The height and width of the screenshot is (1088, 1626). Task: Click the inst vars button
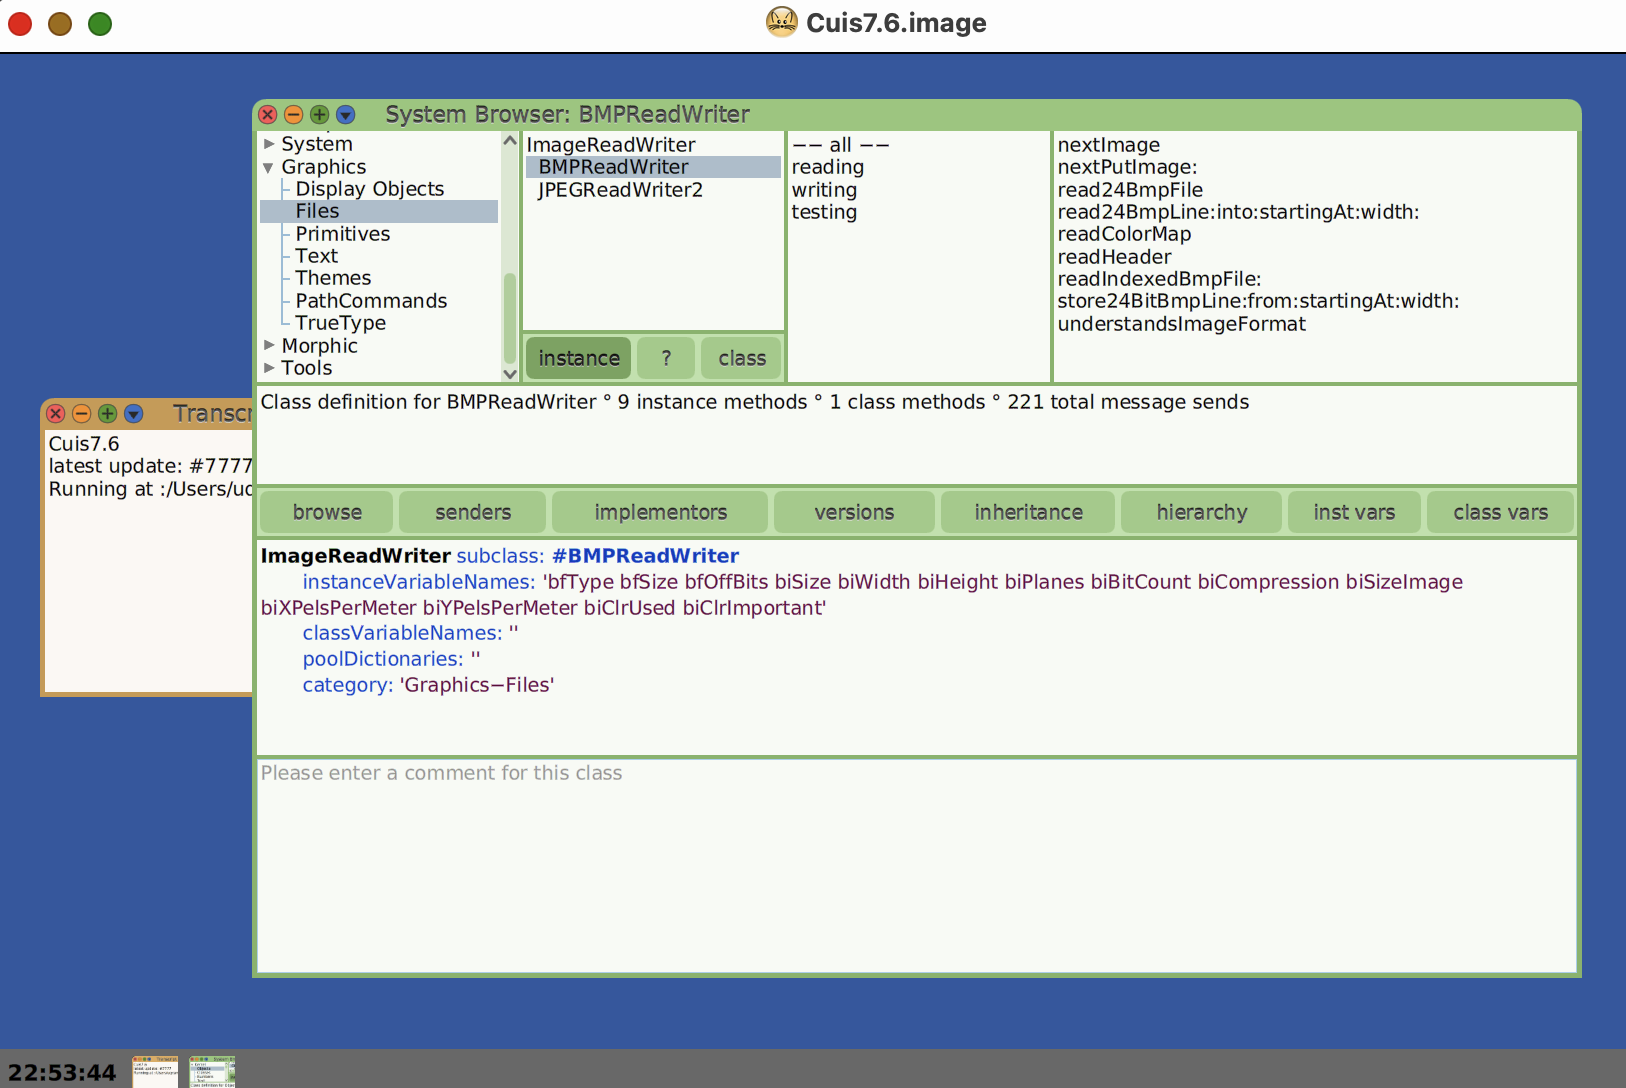pos(1354,512)
